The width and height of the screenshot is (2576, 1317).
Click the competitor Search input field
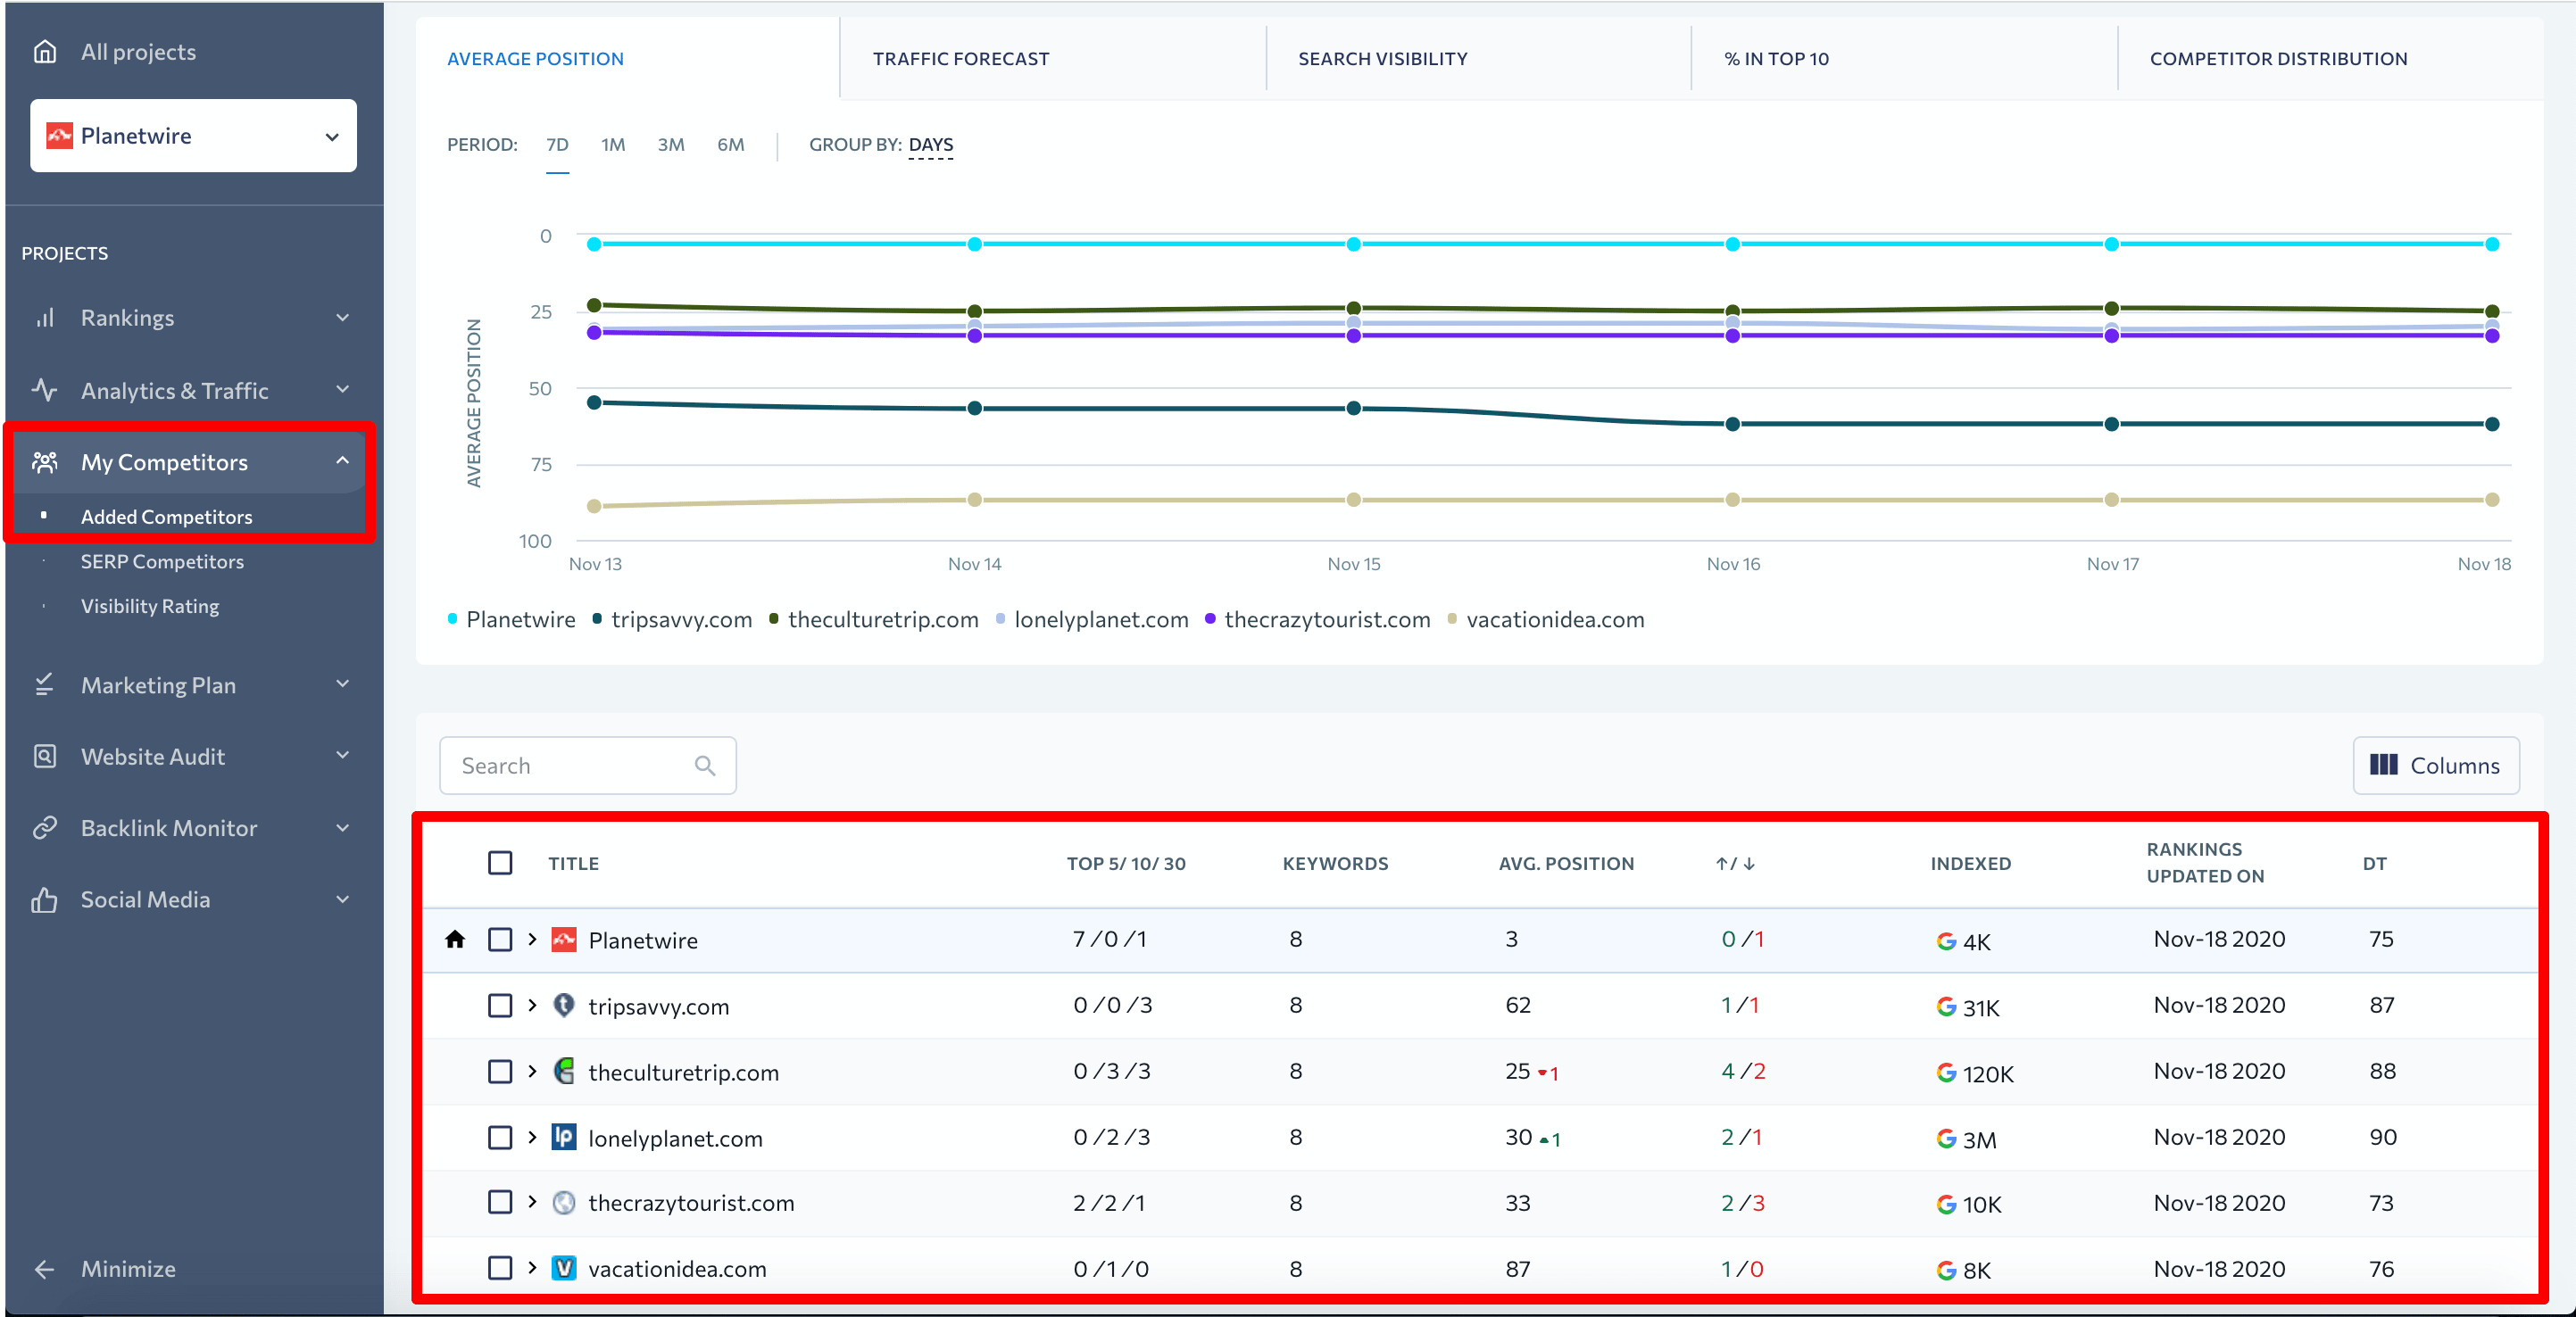588,766
